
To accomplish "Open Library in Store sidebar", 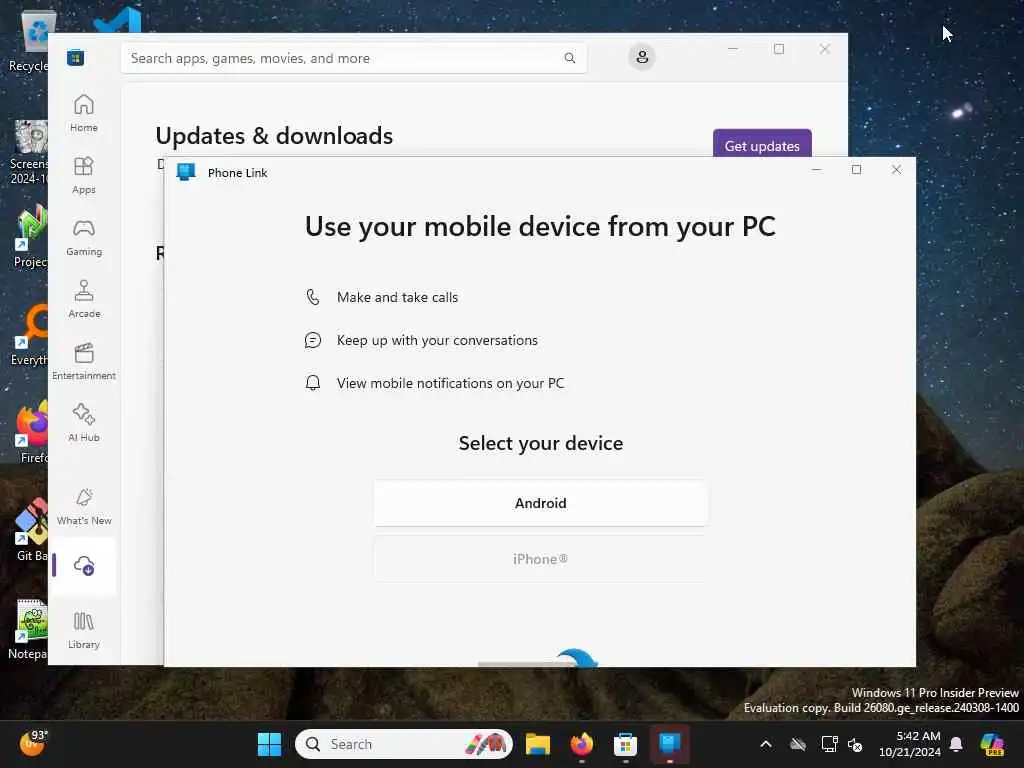I will tap(84, 630).
